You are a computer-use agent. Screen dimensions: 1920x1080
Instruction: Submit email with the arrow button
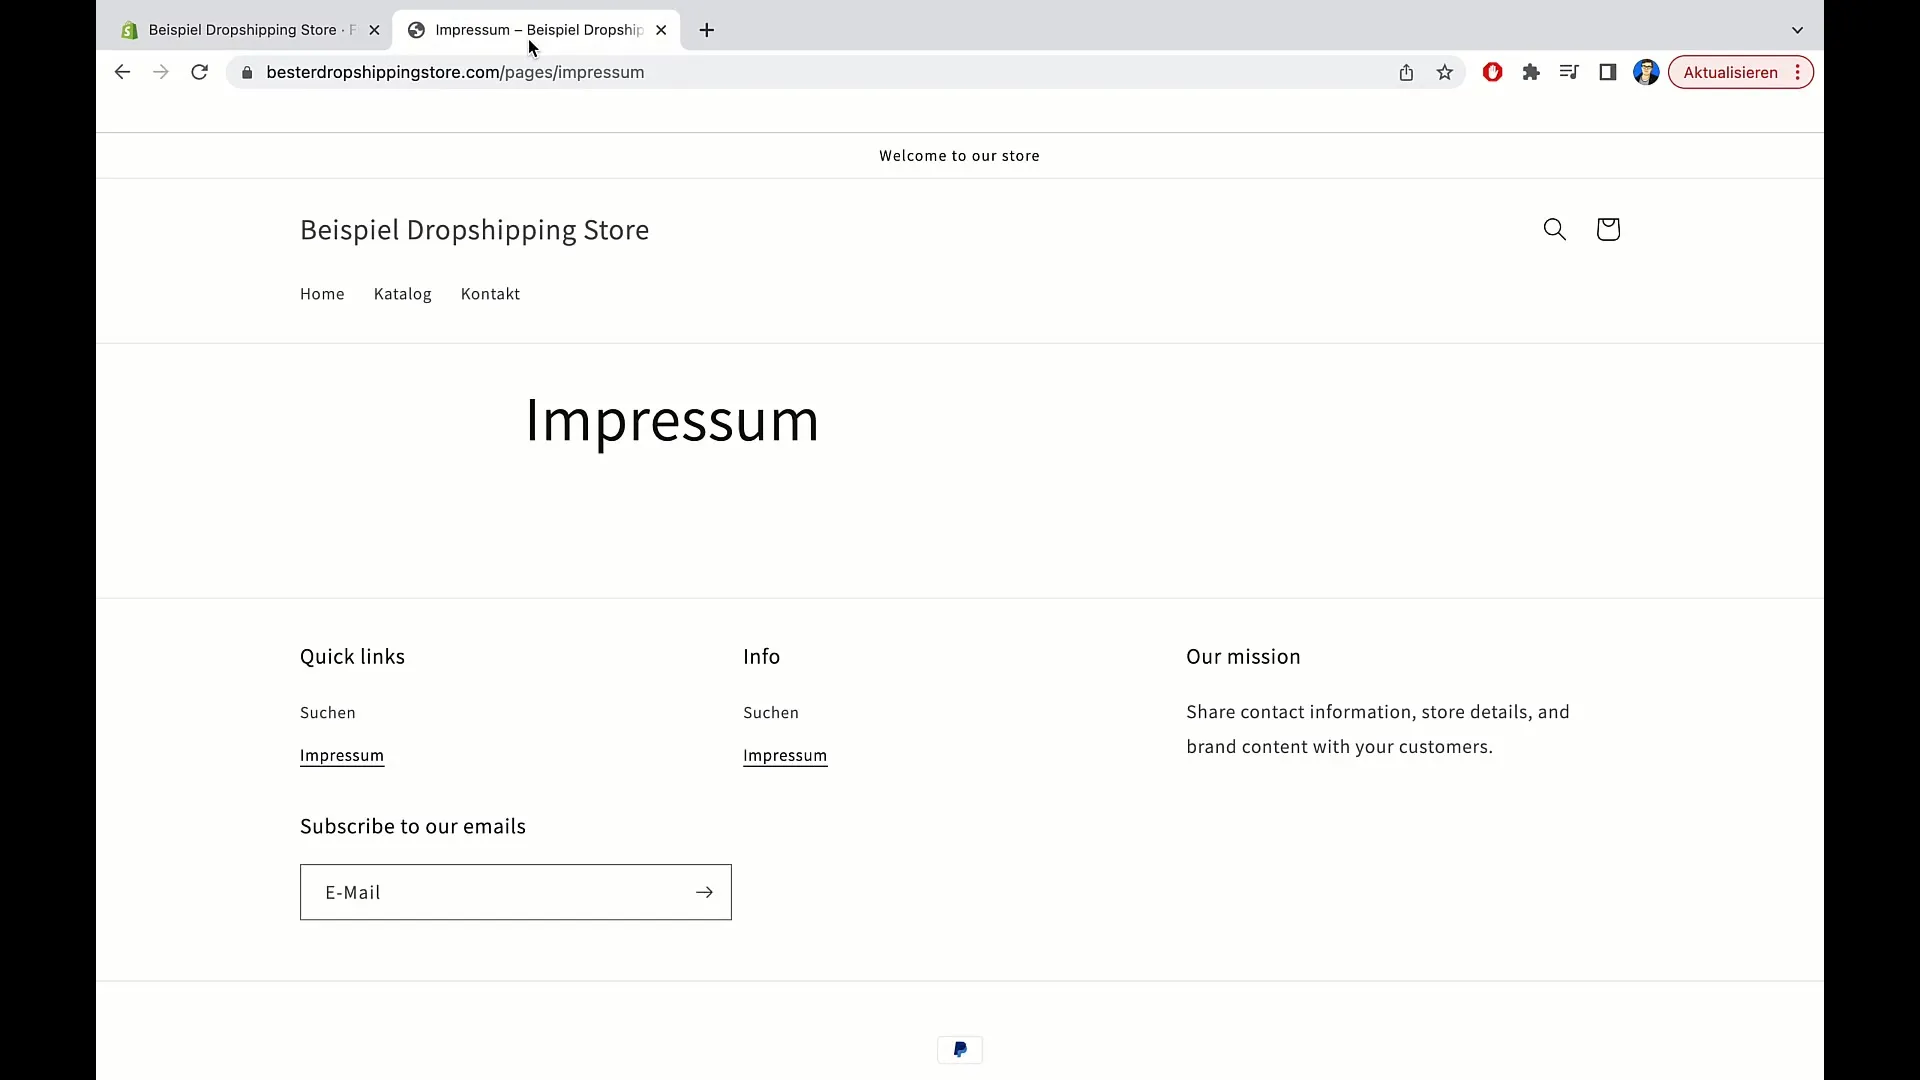704,892
